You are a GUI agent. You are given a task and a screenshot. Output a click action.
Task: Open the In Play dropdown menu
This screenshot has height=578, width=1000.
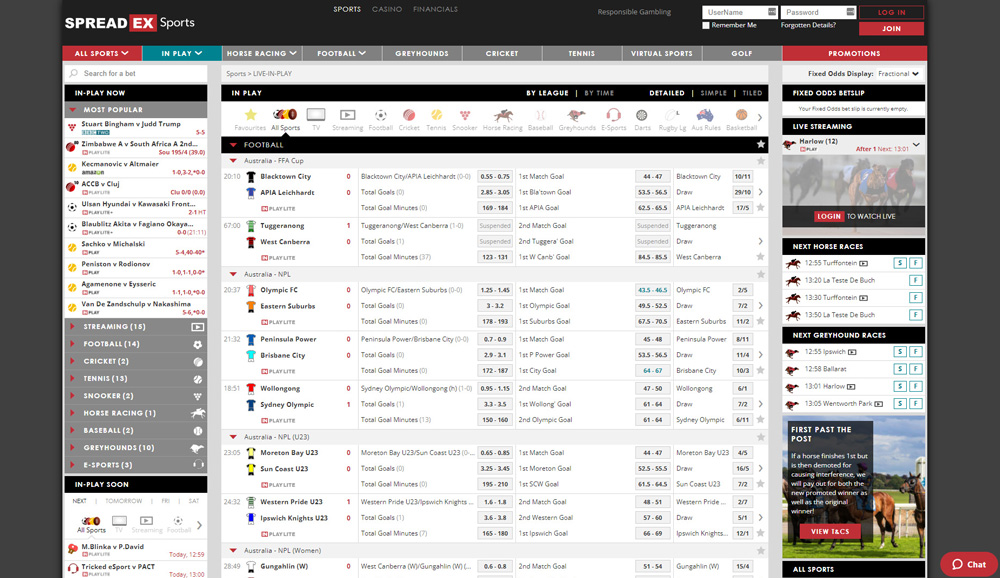tap(182, 54)
